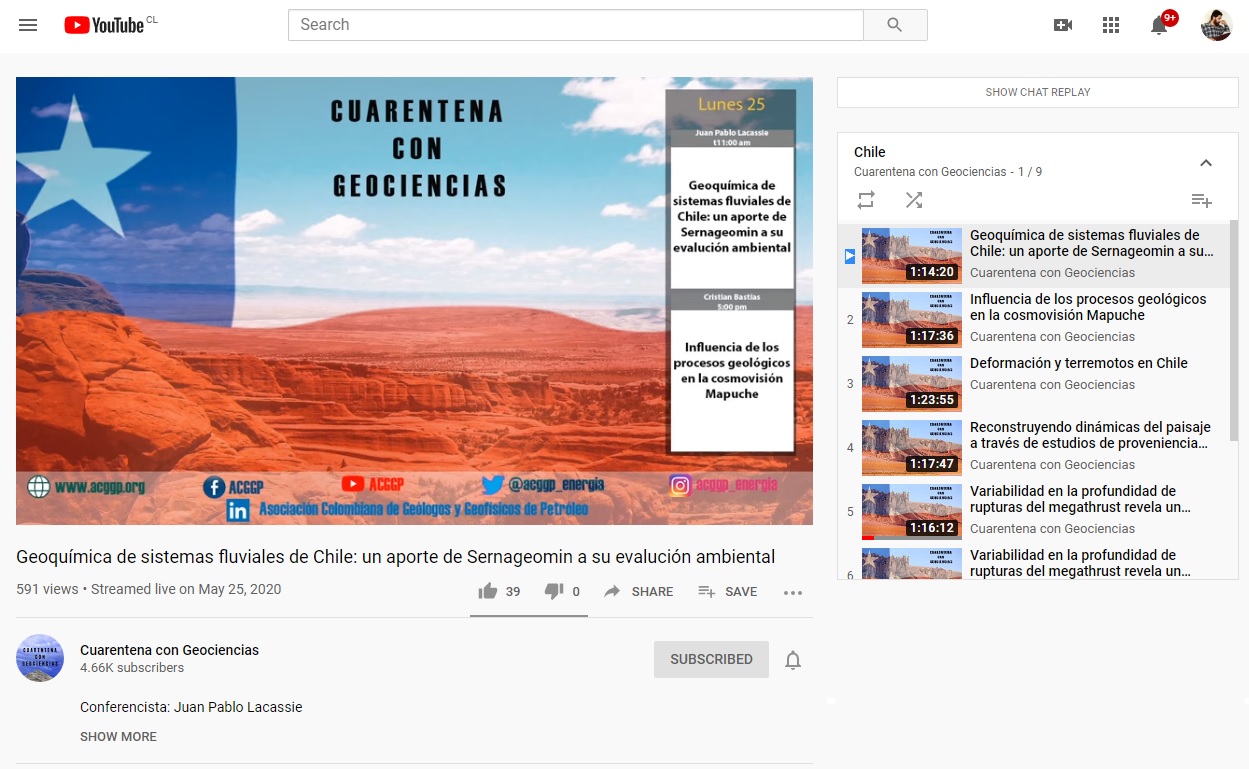Screen dimensions: 1249x769
Task: Open notifications bell in header
Action: (x=1159, y=25)
